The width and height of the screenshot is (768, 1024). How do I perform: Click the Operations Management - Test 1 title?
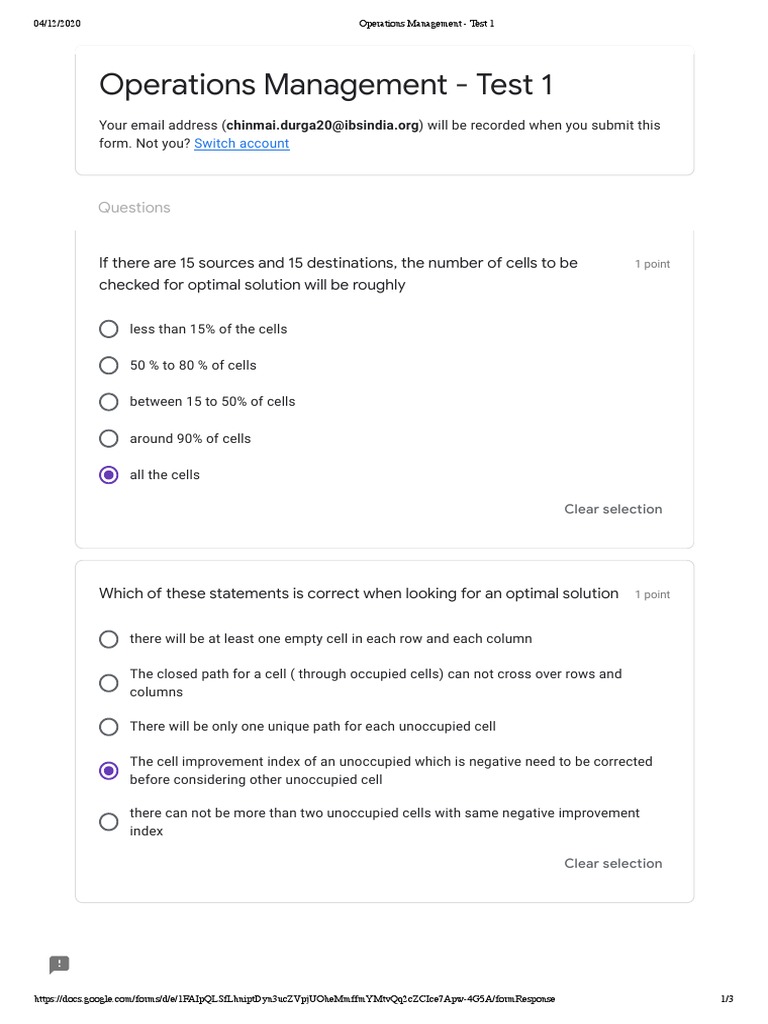tap(325, 85)
